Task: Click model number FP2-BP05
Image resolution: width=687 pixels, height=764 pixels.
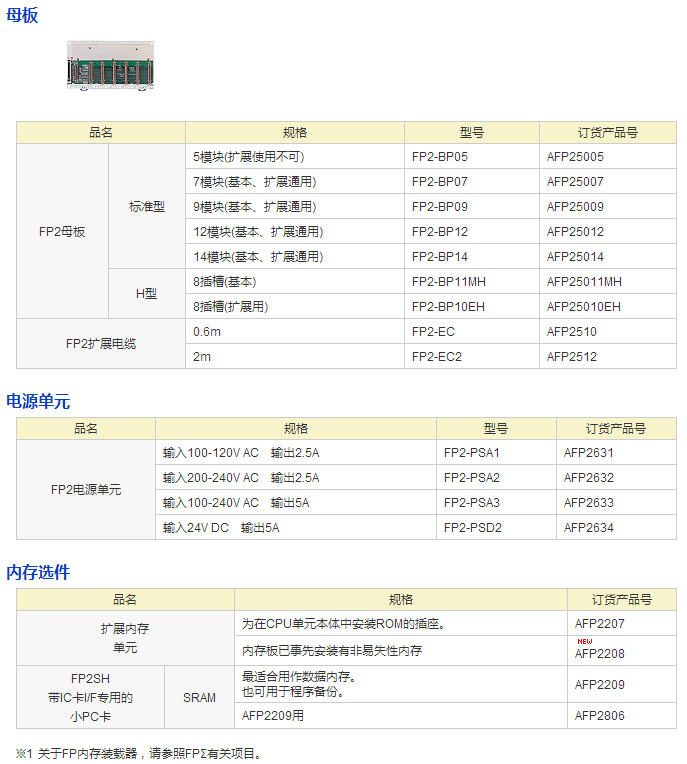Action: tap(439, 157)
